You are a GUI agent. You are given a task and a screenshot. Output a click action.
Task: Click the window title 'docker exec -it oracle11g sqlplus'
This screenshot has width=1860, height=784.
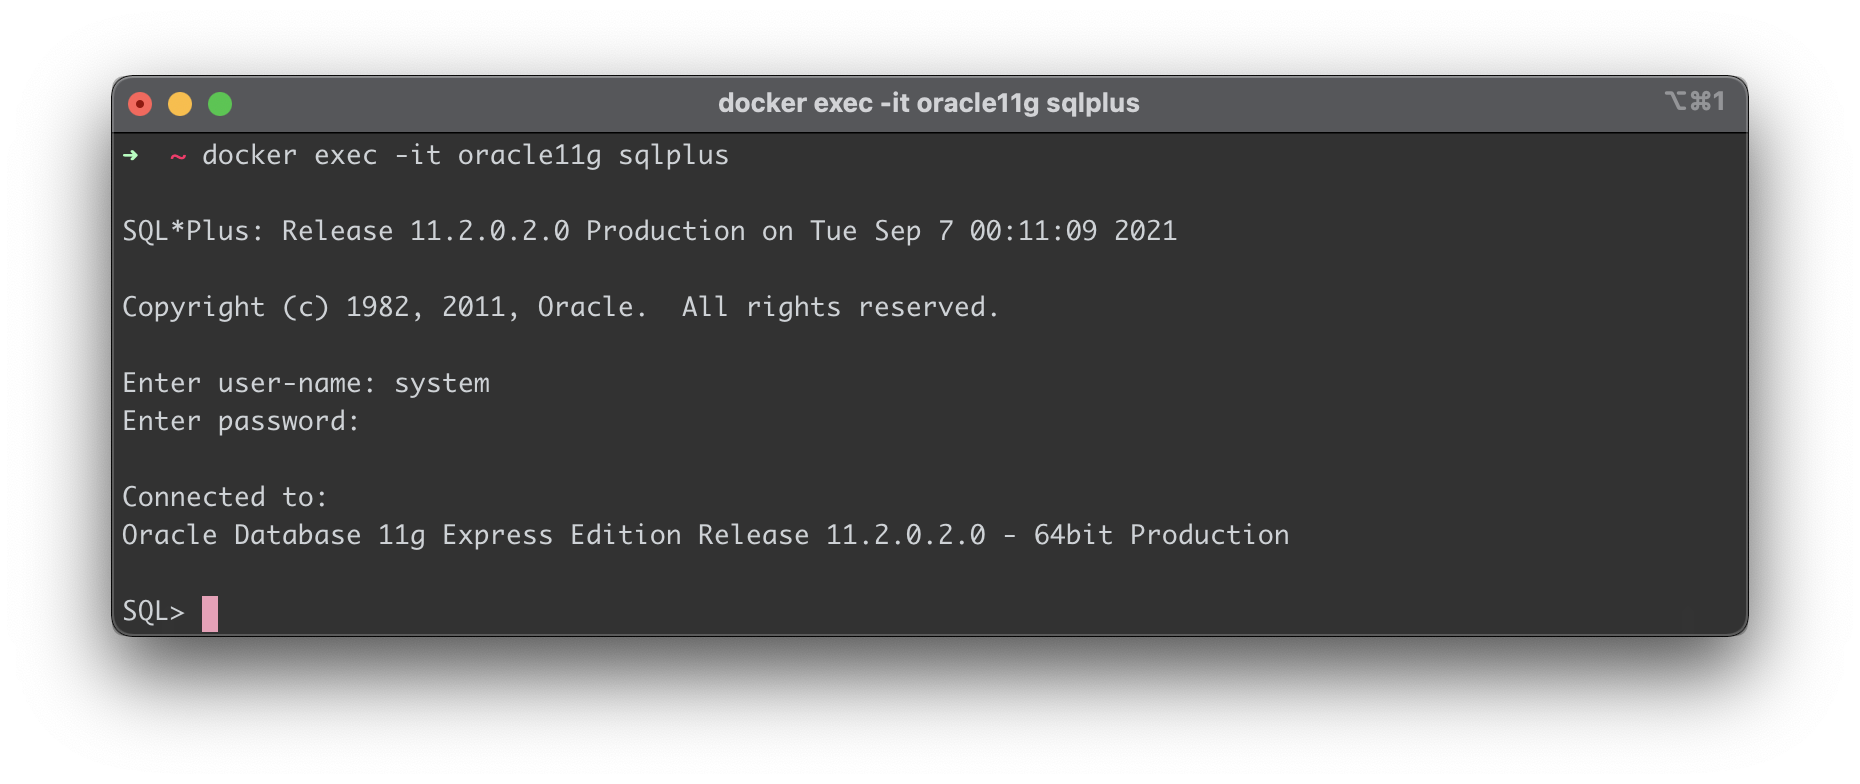tap(929, 103)
